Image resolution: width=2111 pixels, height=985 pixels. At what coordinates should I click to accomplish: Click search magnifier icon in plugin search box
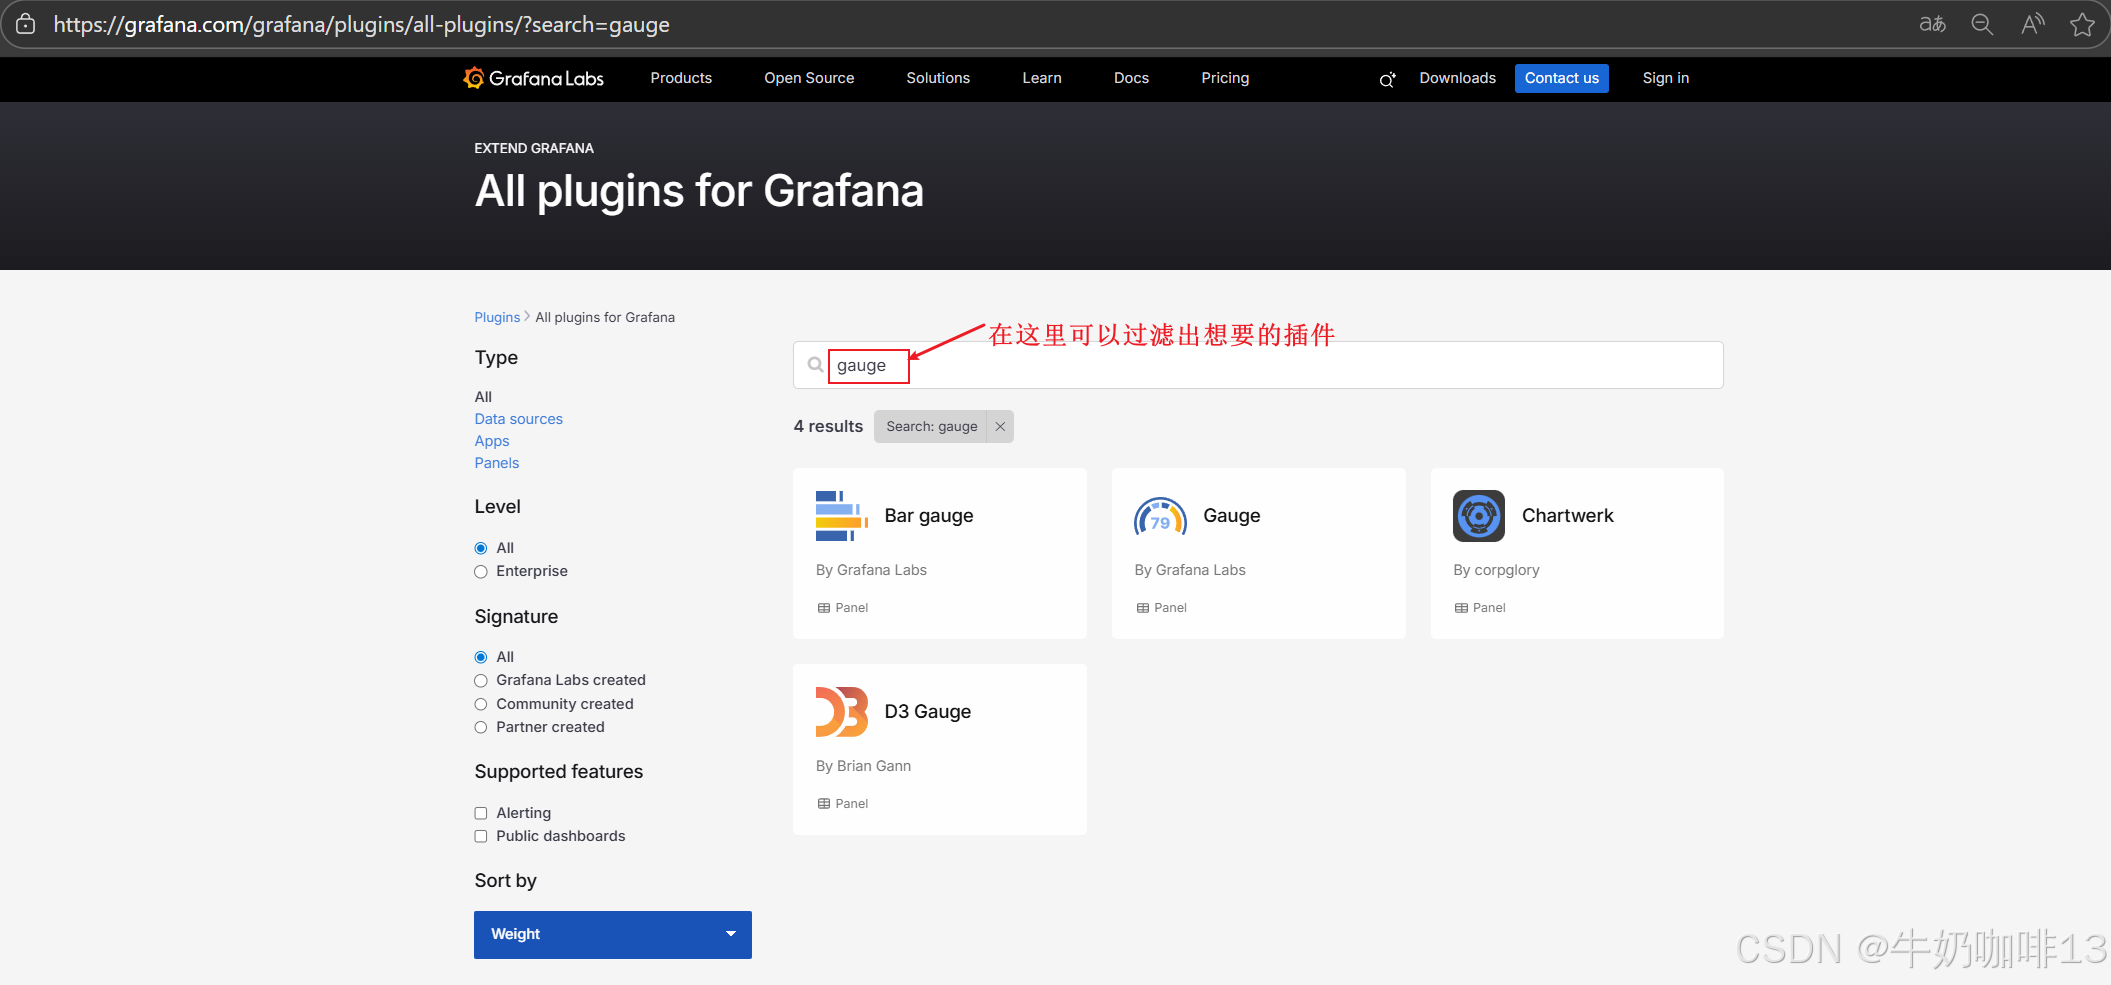(x=815, y=365)
